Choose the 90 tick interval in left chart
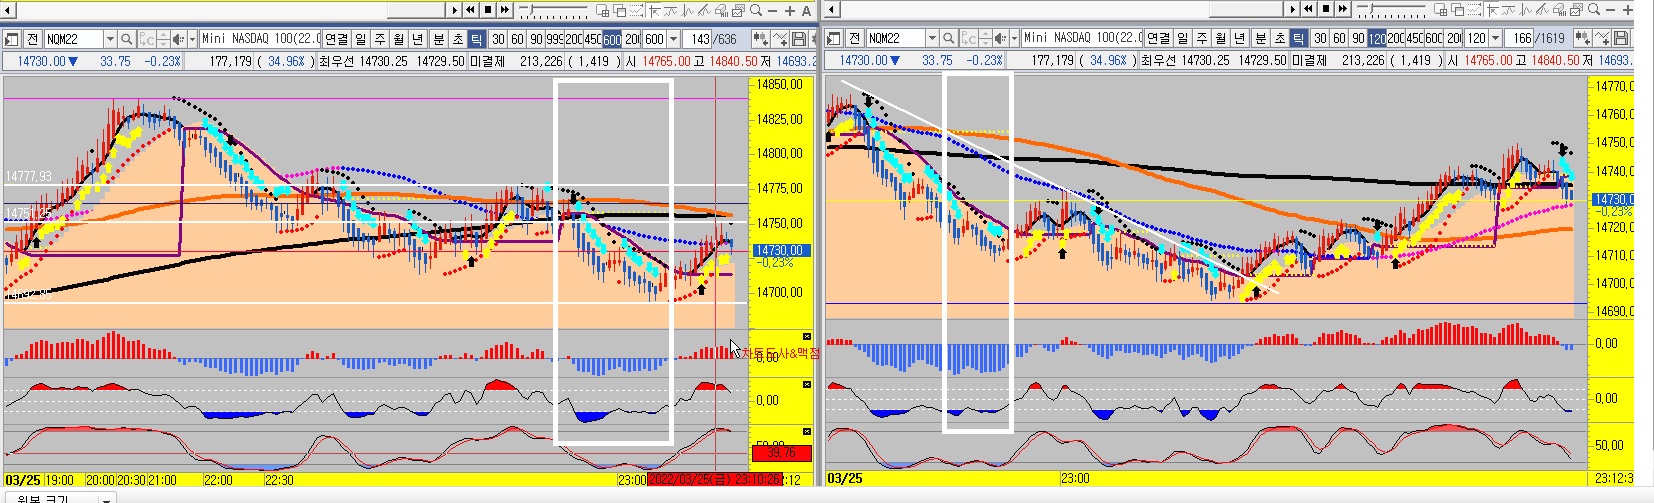Image resolution: width=1654 pixels, height=503 pixels. tap(536, 39)
